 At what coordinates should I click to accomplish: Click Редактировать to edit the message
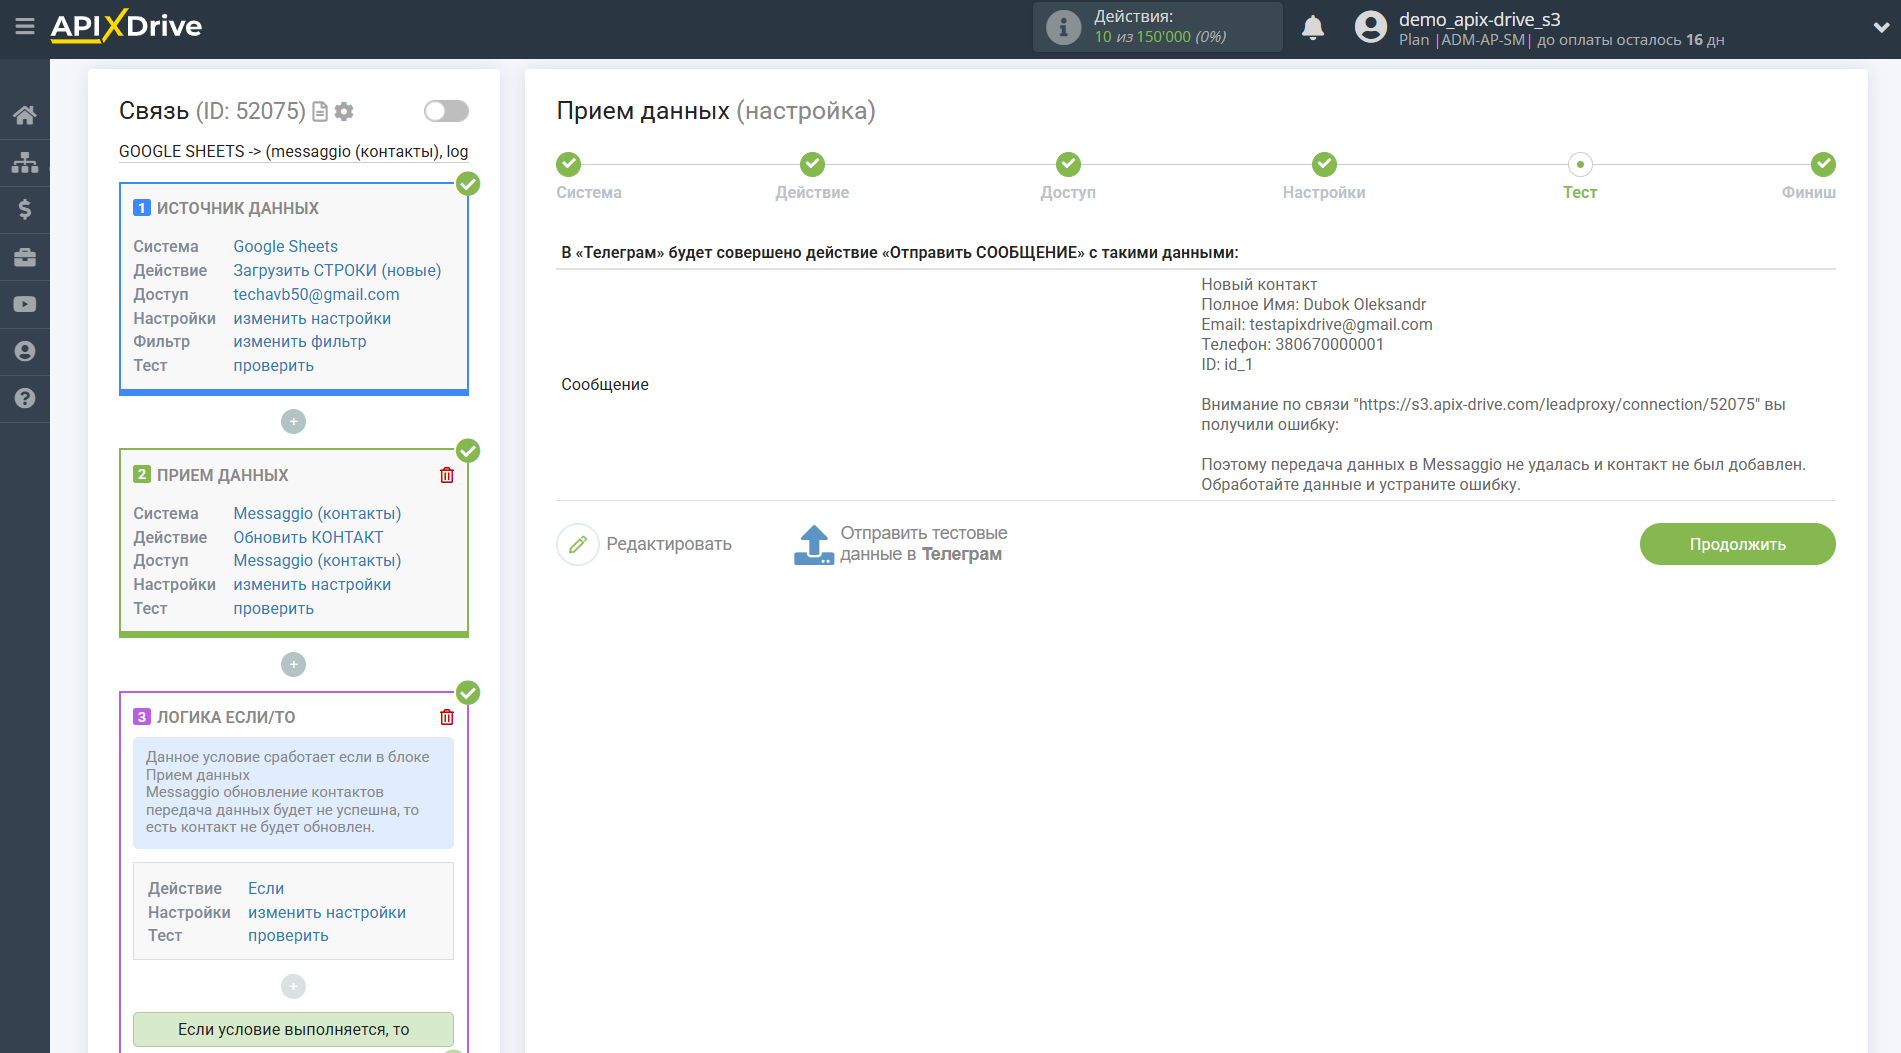pyautogui.click(x=645, y=544)
